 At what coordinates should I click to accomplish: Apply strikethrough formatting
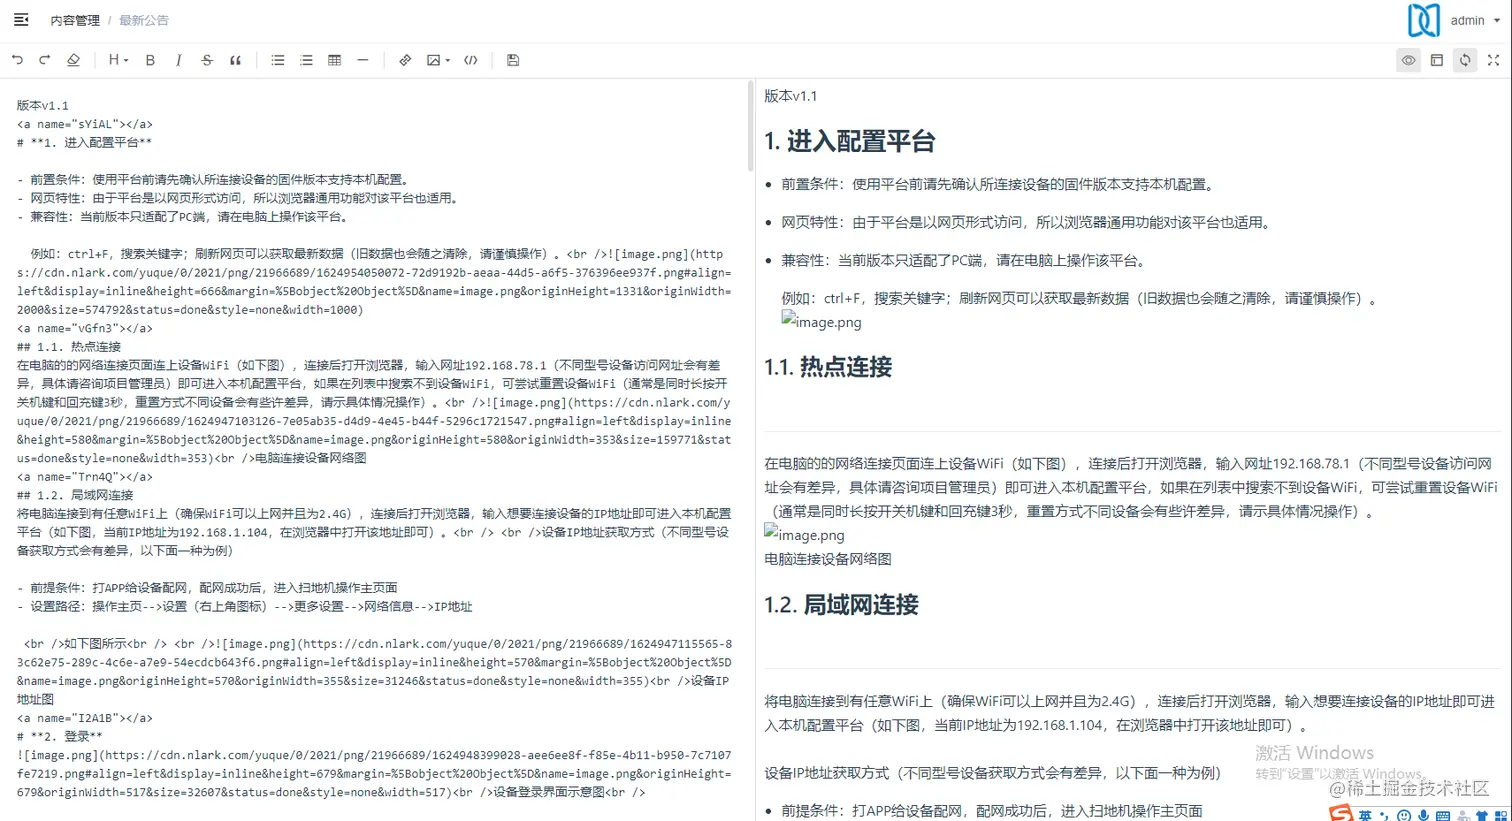click(207, 60)
